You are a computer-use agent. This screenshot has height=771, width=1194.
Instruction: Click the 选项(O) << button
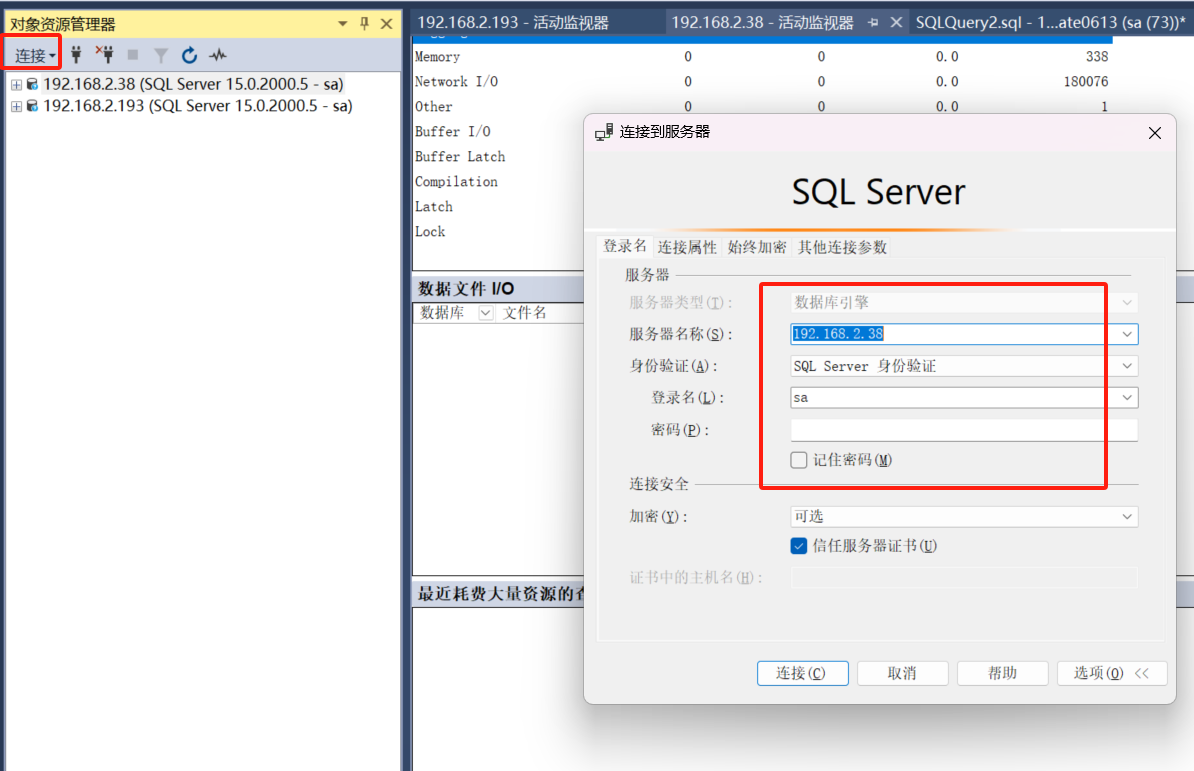[1112, 673]
